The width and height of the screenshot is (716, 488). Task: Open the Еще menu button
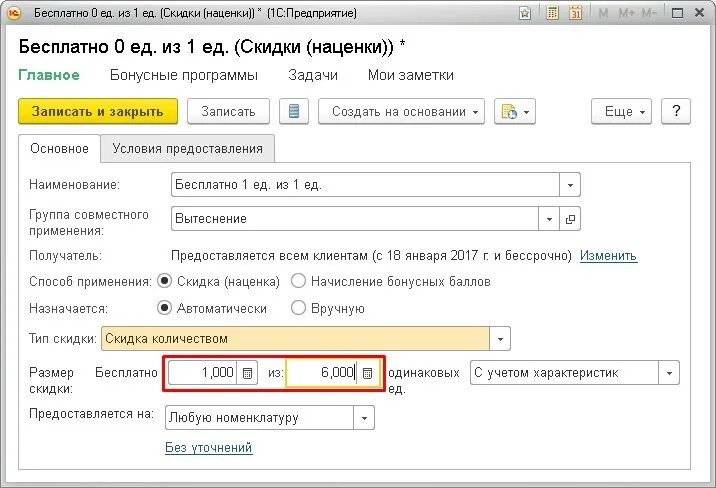click(621, 111)
